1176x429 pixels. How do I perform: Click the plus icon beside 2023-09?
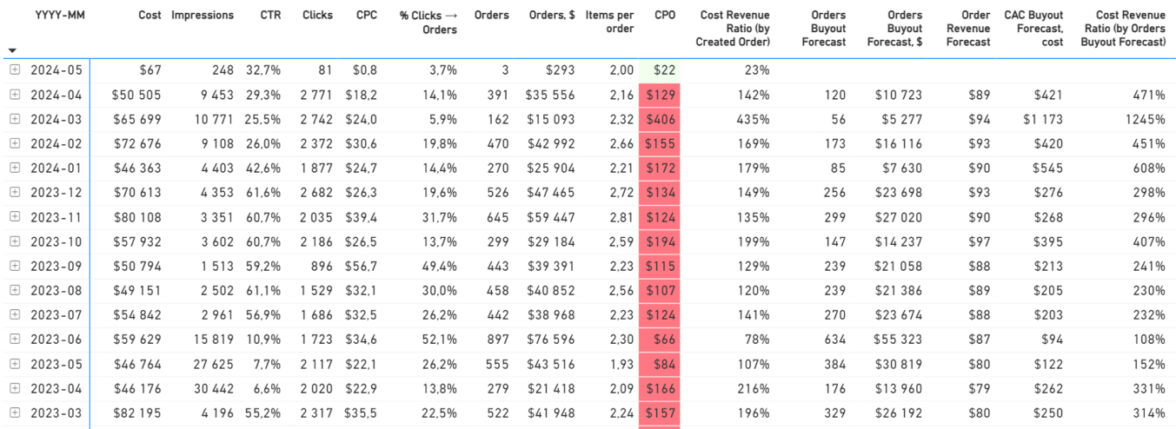pyautogui.click(x=14, y=262)
